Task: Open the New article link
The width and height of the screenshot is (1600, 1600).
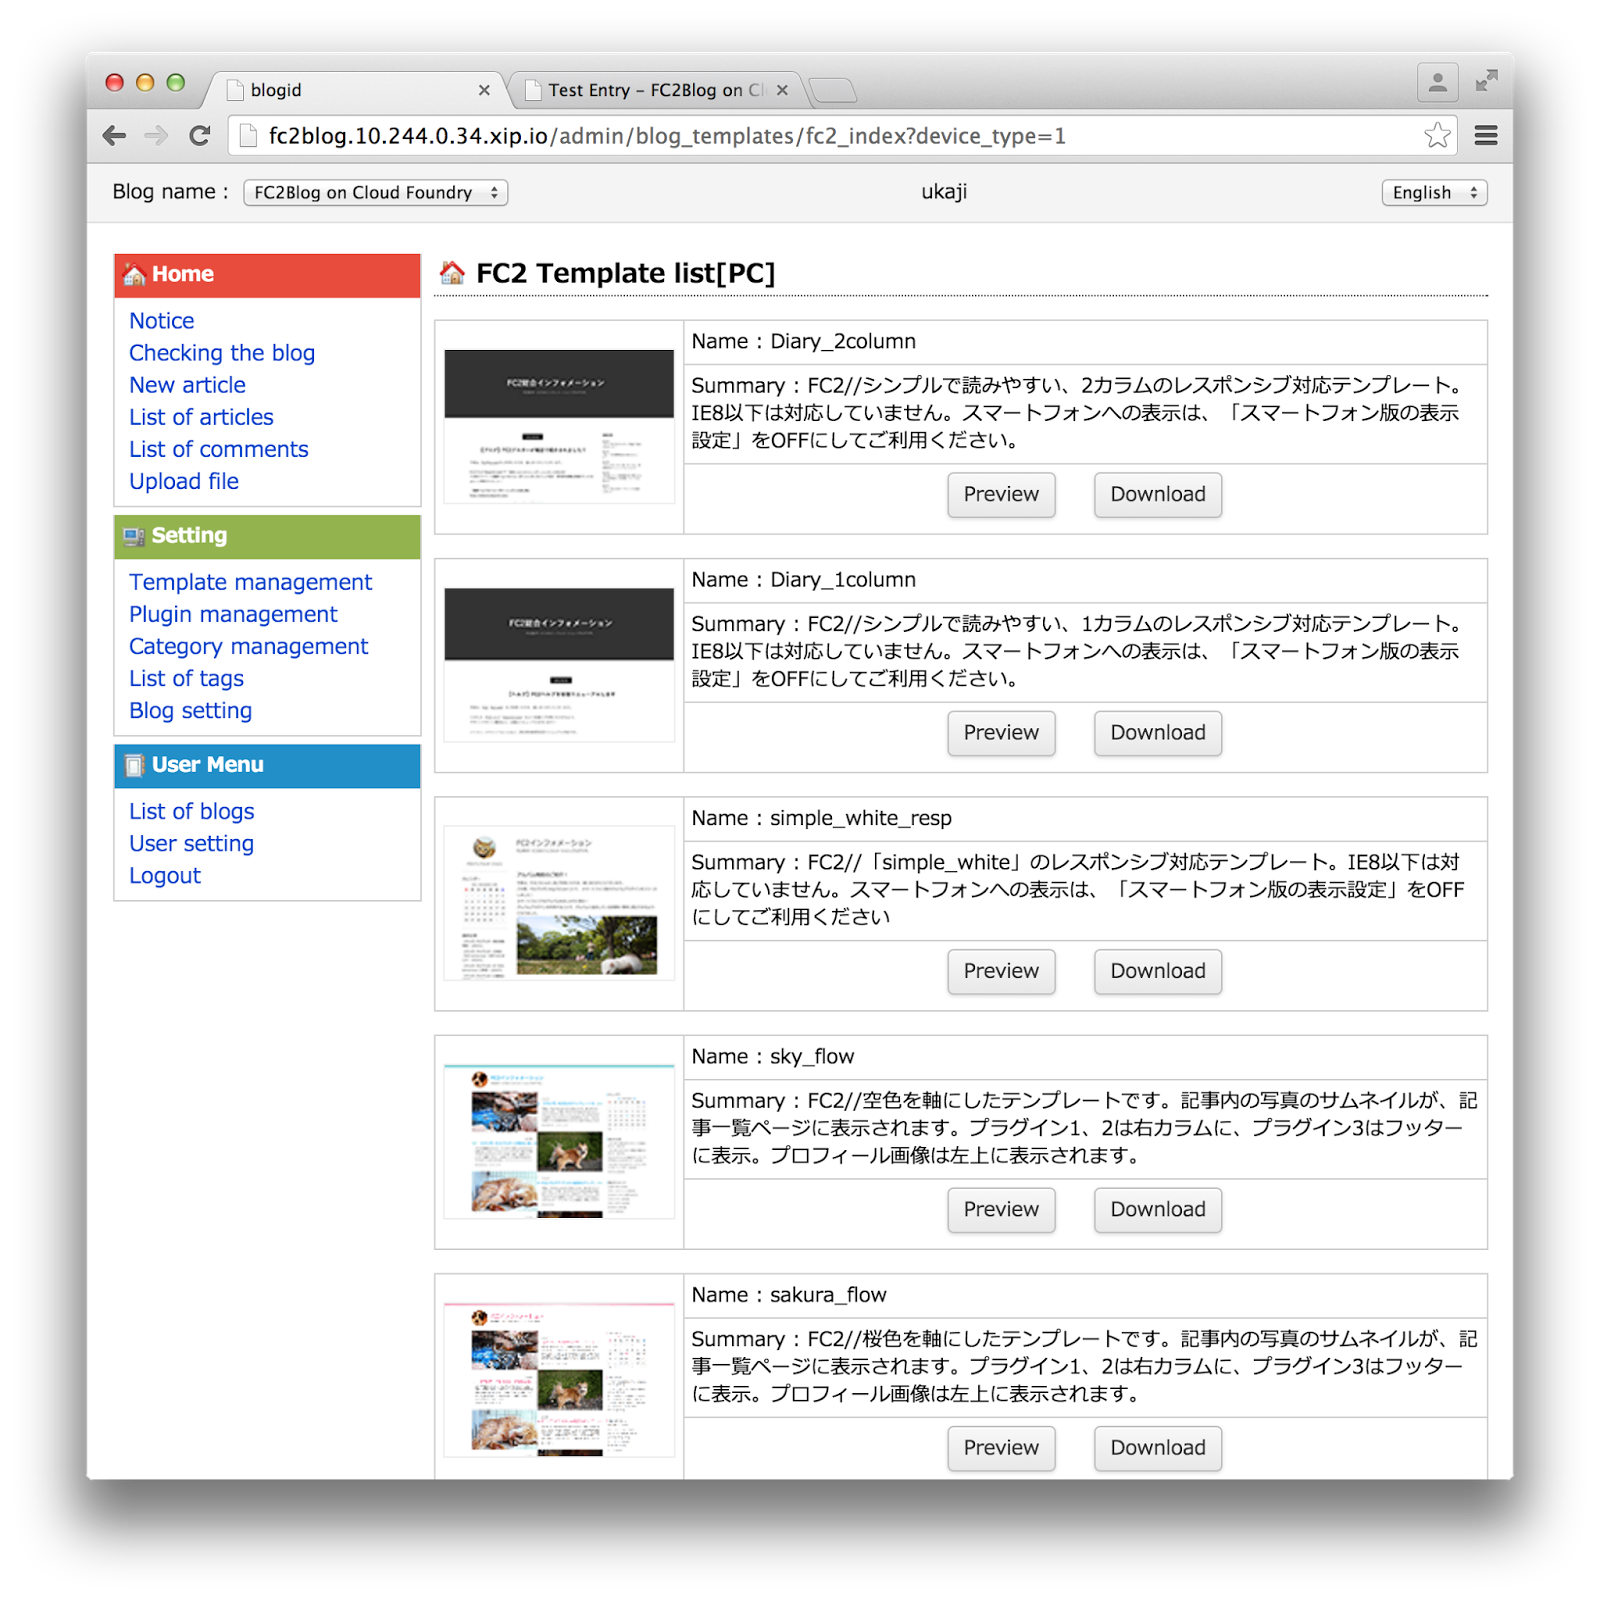Action: 187,385
